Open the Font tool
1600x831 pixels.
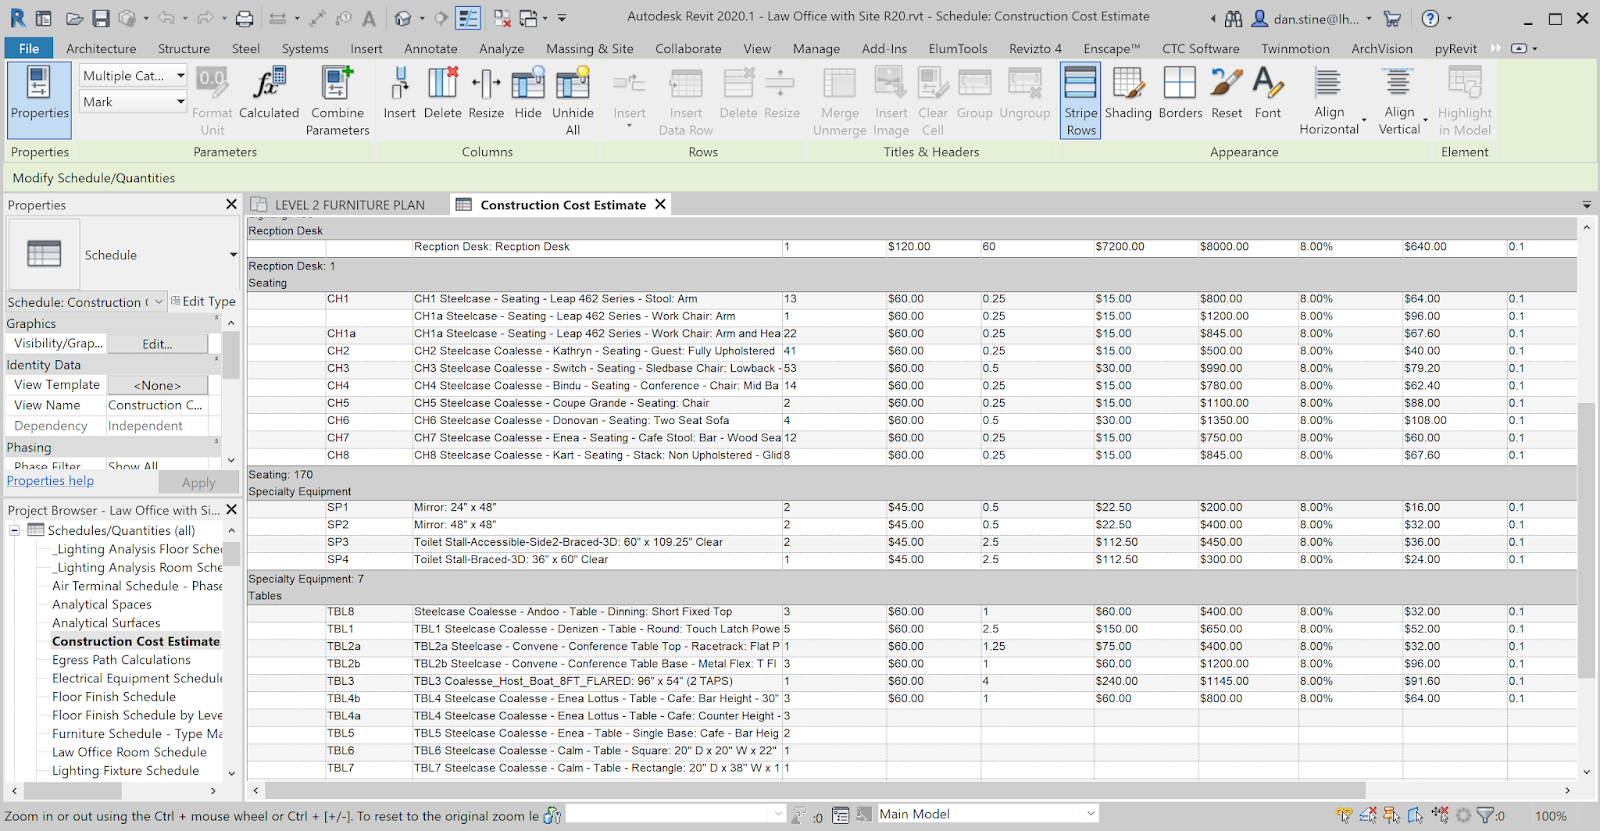(x=1268, y=95)
